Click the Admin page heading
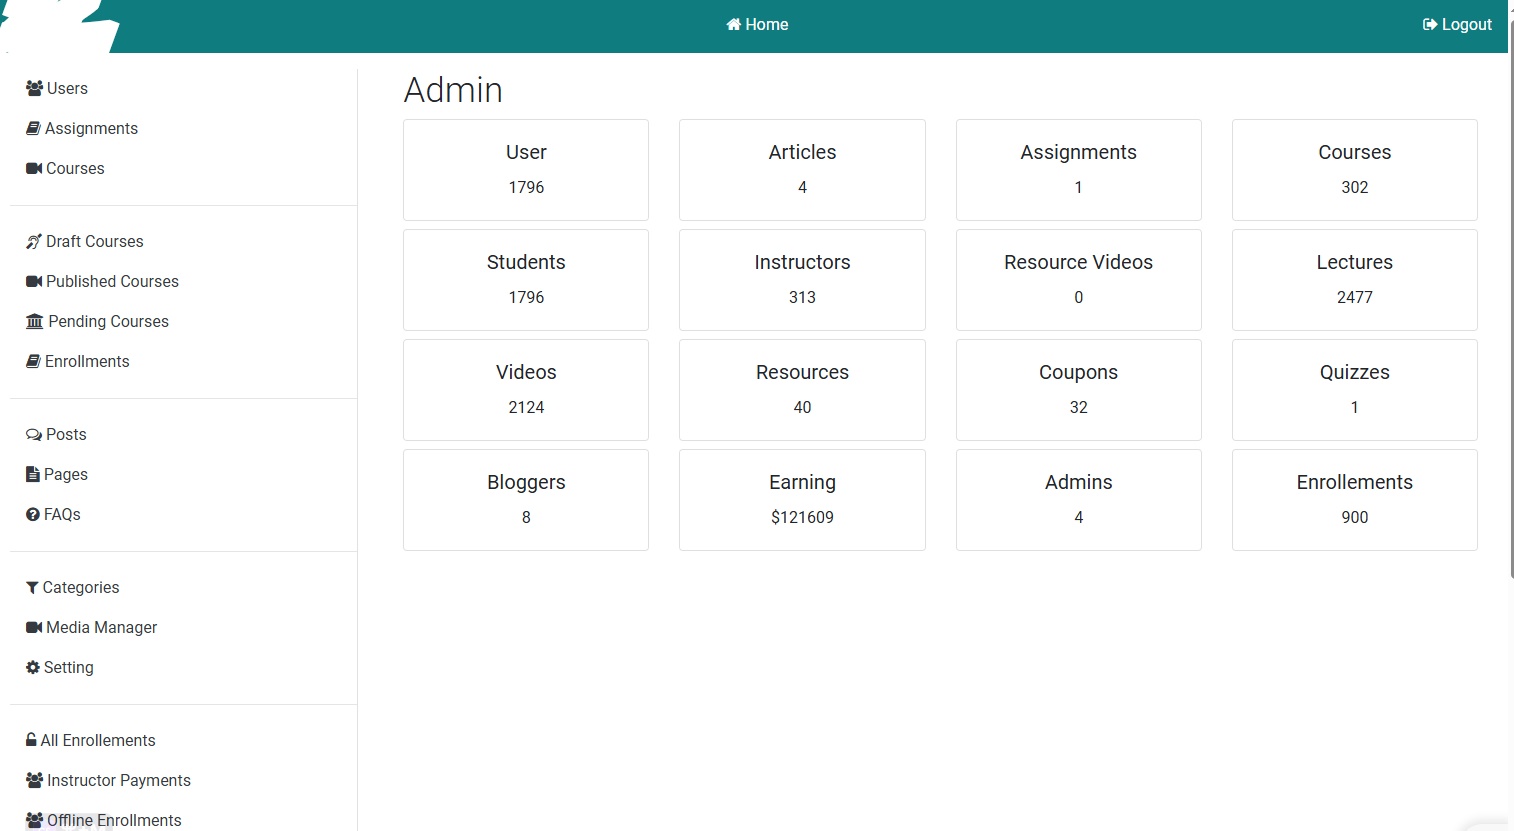The height and width of the screenshot is (831, 1514). 453,90
